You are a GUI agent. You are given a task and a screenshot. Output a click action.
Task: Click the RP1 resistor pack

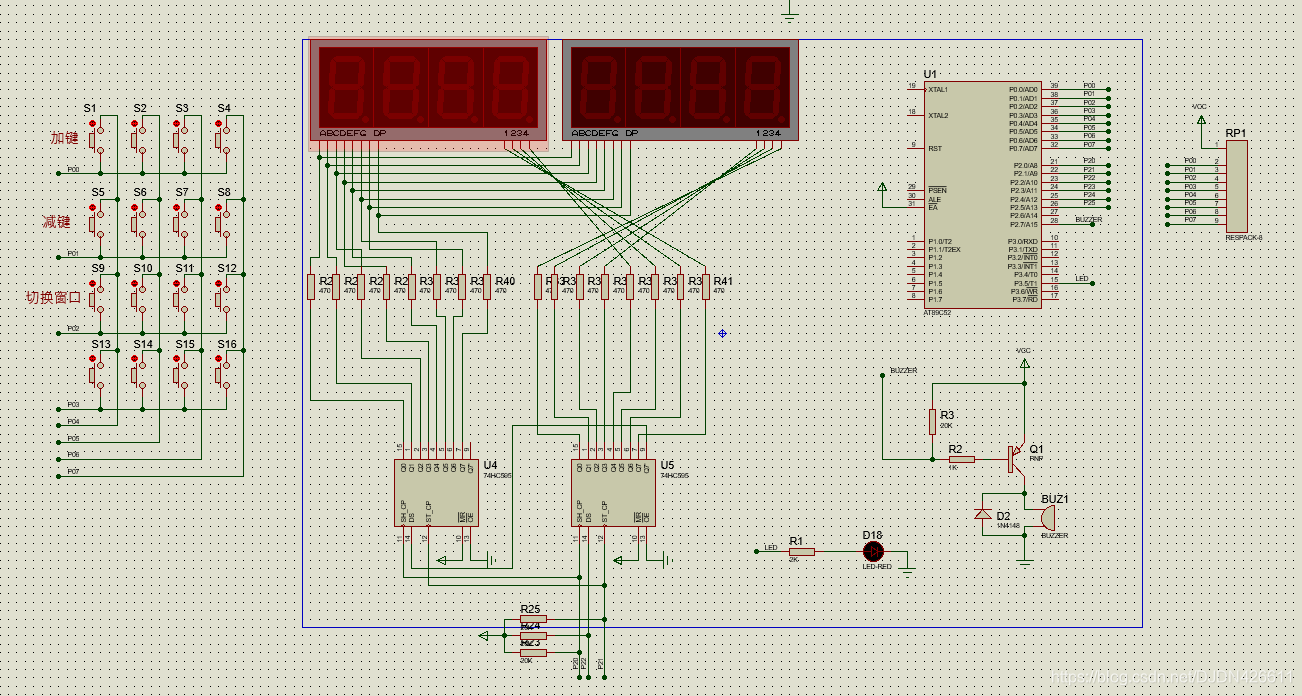pos(1237,186)
